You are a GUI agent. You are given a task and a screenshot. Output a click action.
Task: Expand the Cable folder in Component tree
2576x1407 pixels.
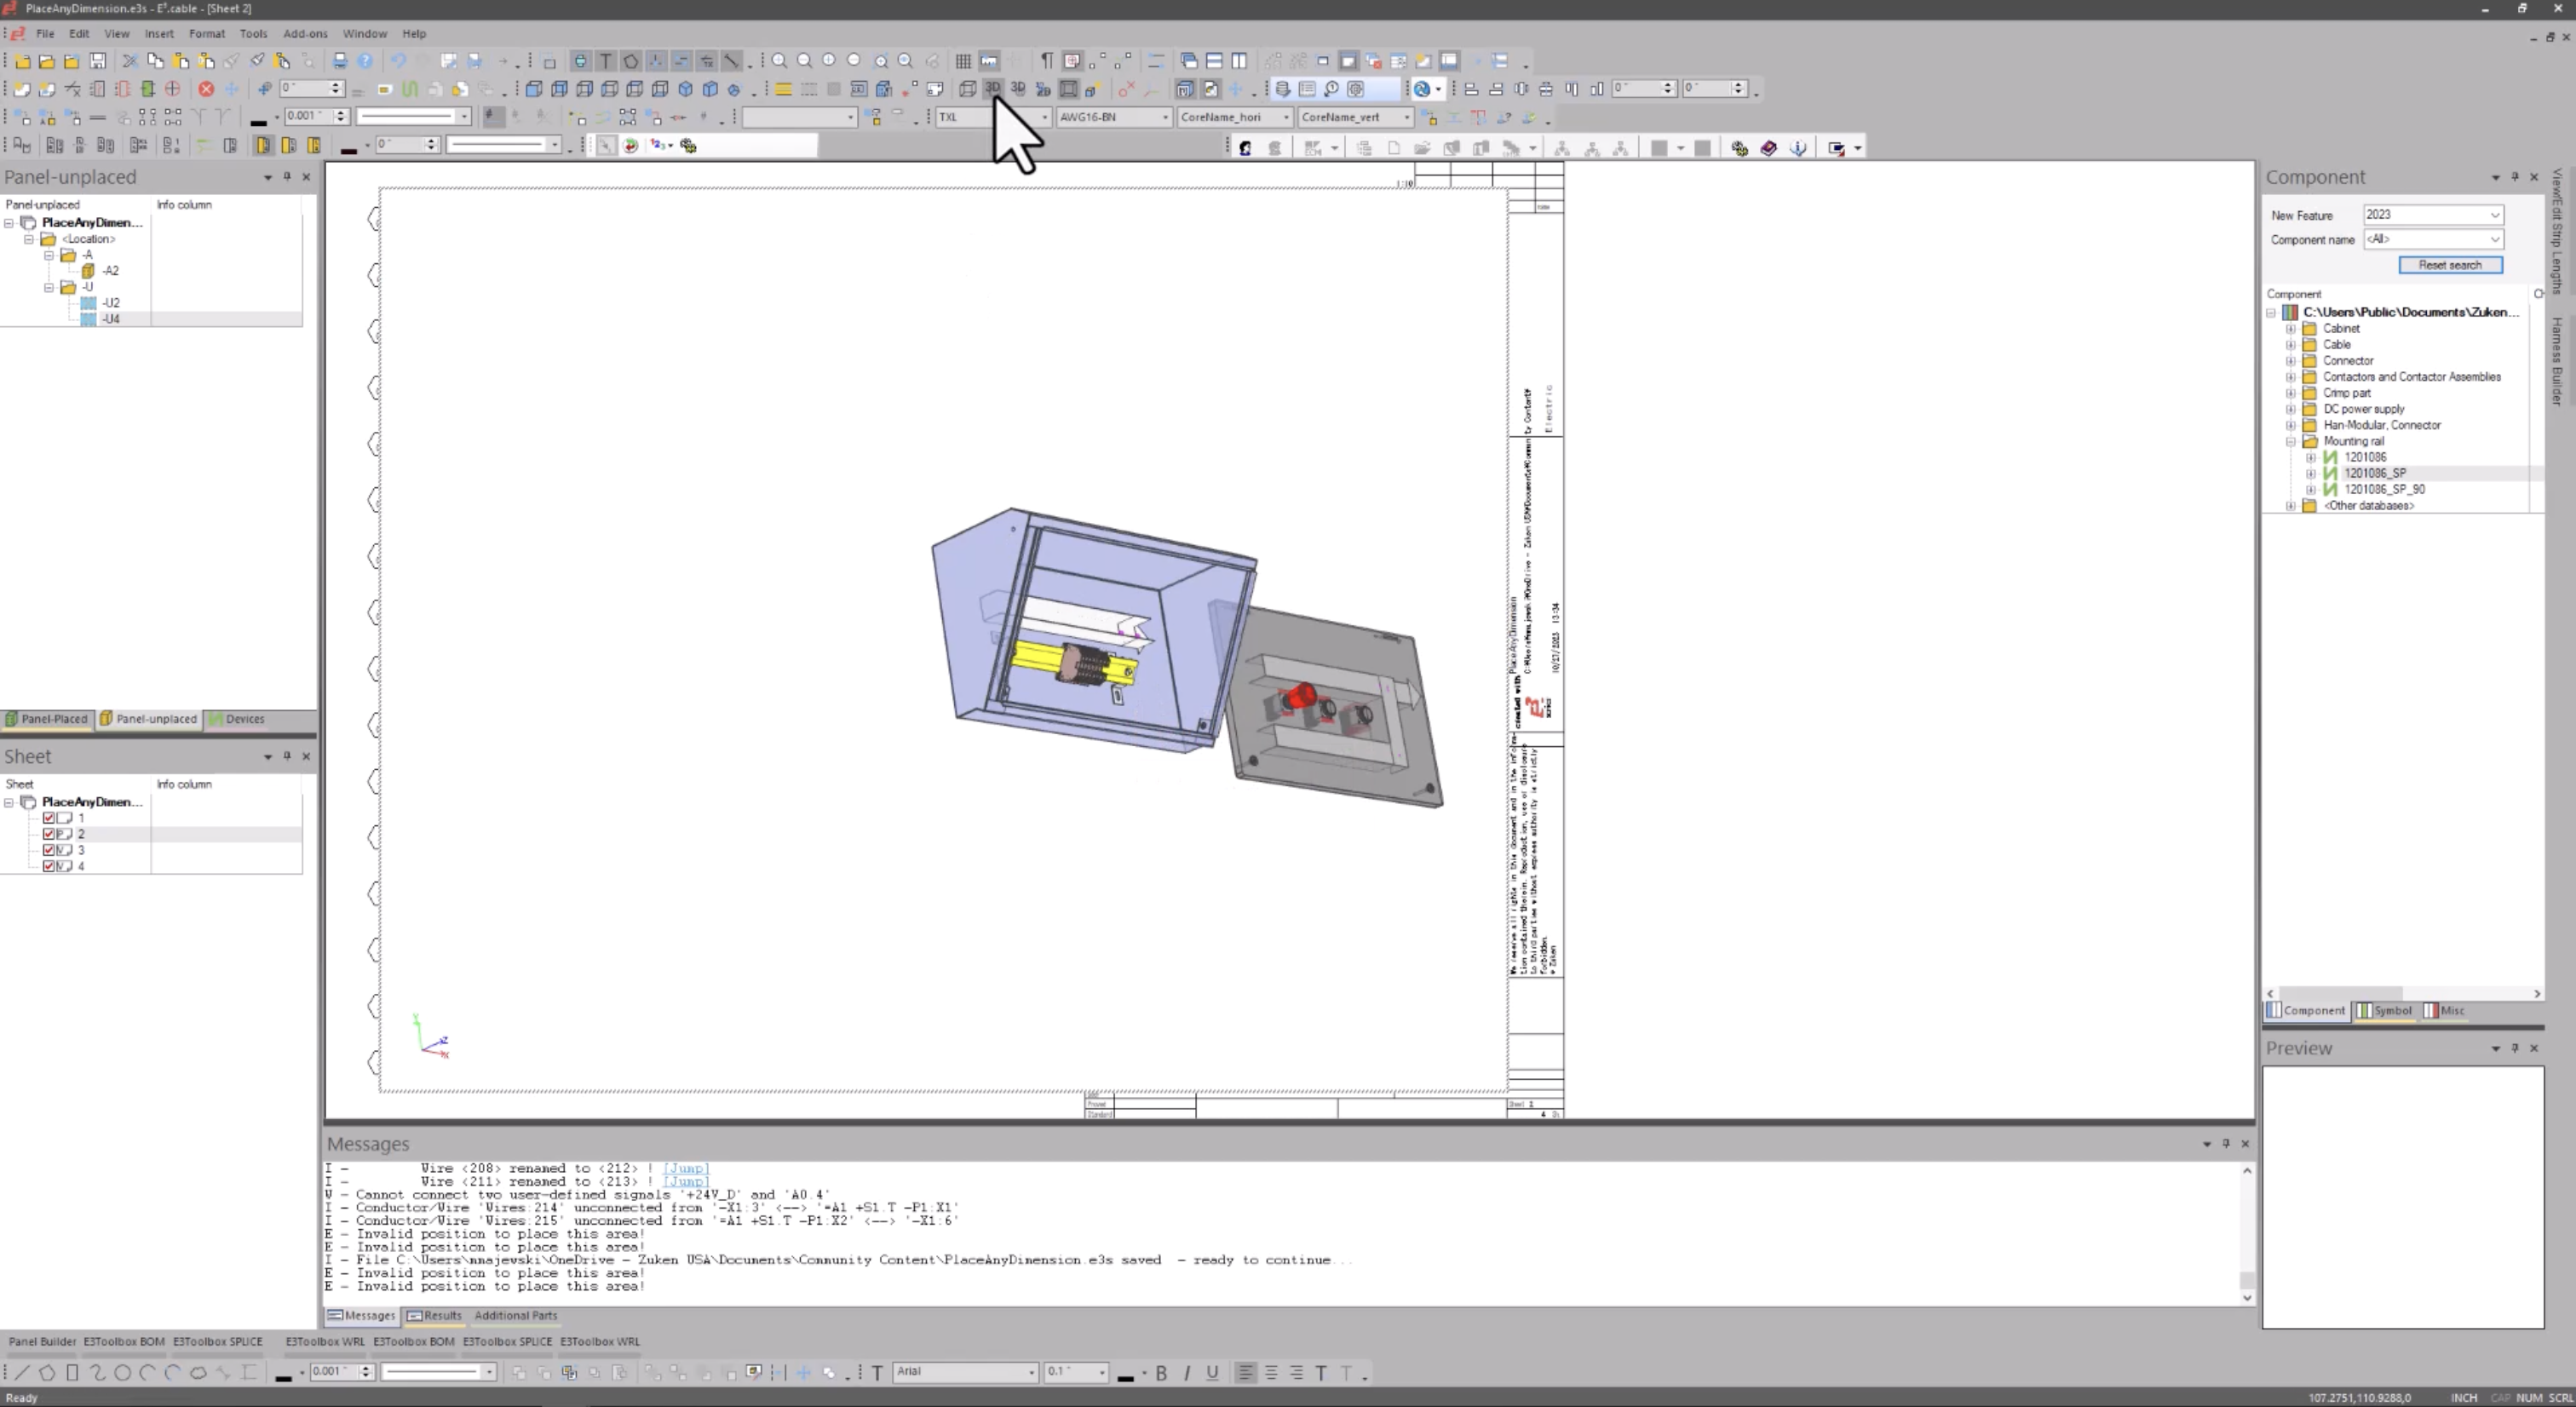click(2291, 344)
